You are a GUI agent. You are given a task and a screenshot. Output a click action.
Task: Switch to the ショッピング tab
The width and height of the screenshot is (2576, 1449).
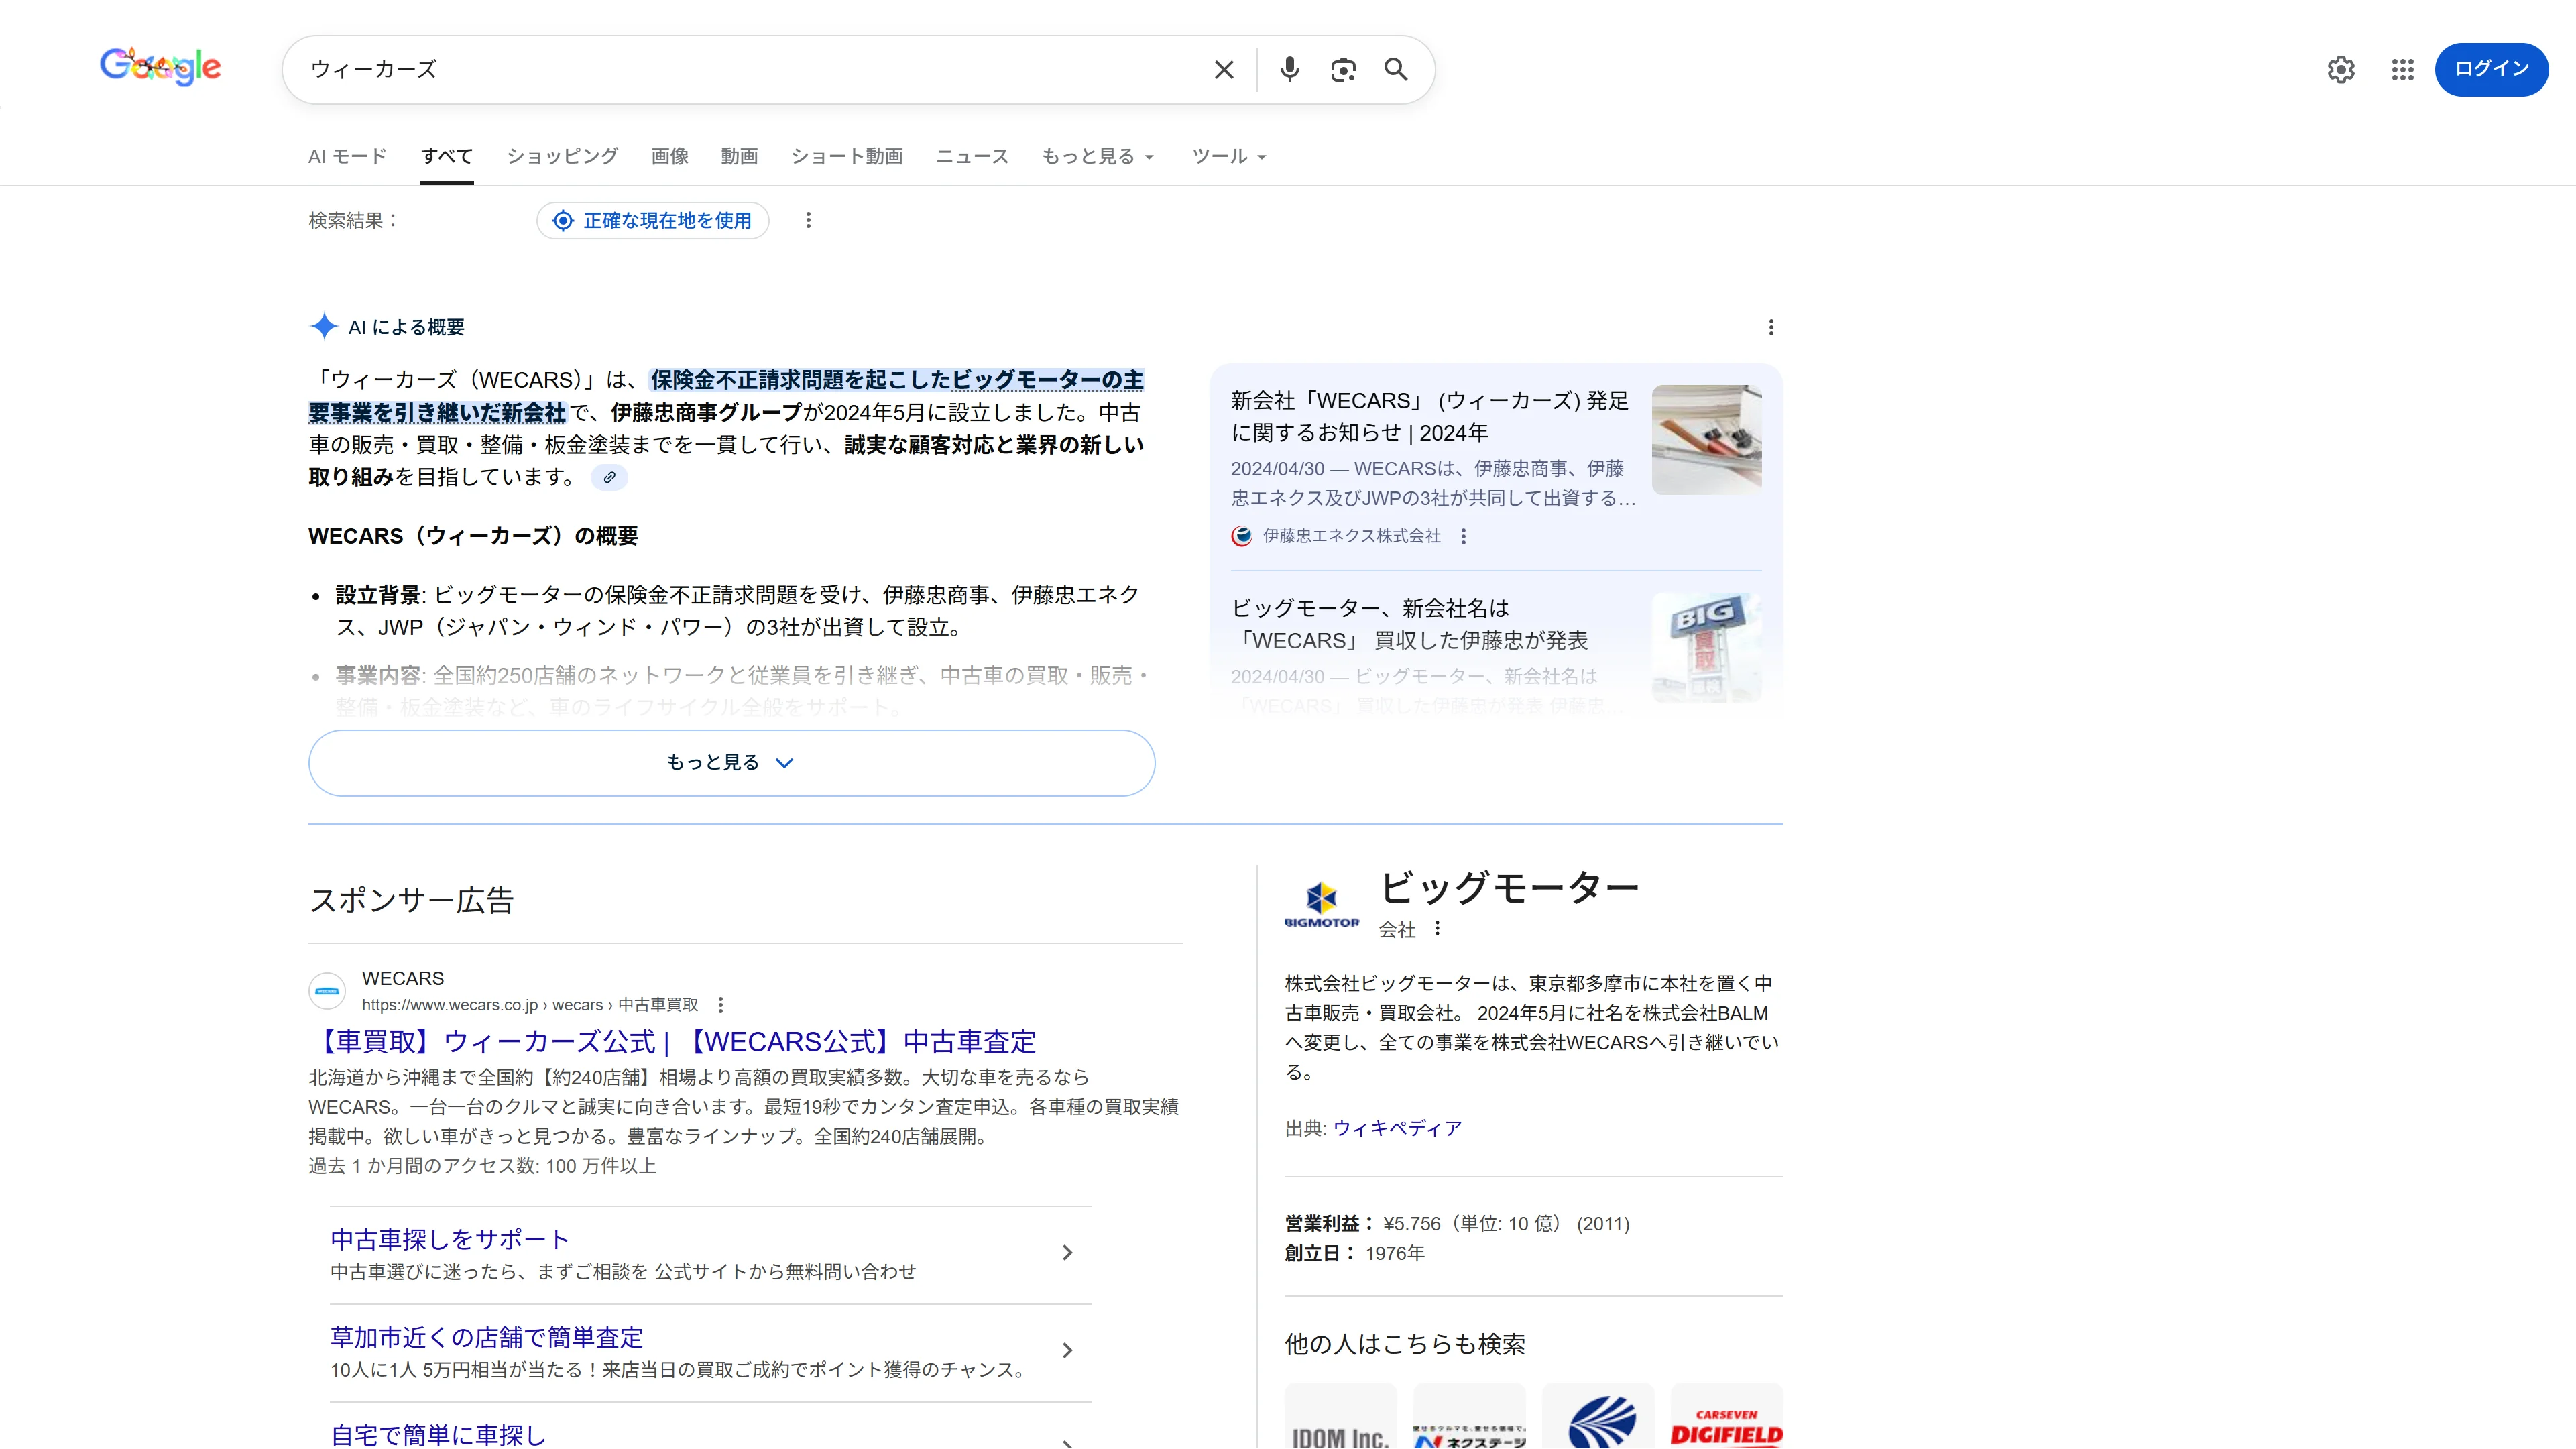pos(562,156)
